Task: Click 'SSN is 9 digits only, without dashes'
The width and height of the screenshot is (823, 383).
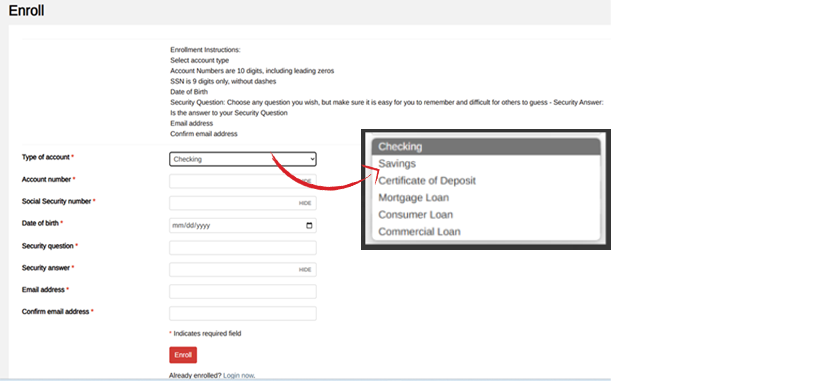Action: 223,81
